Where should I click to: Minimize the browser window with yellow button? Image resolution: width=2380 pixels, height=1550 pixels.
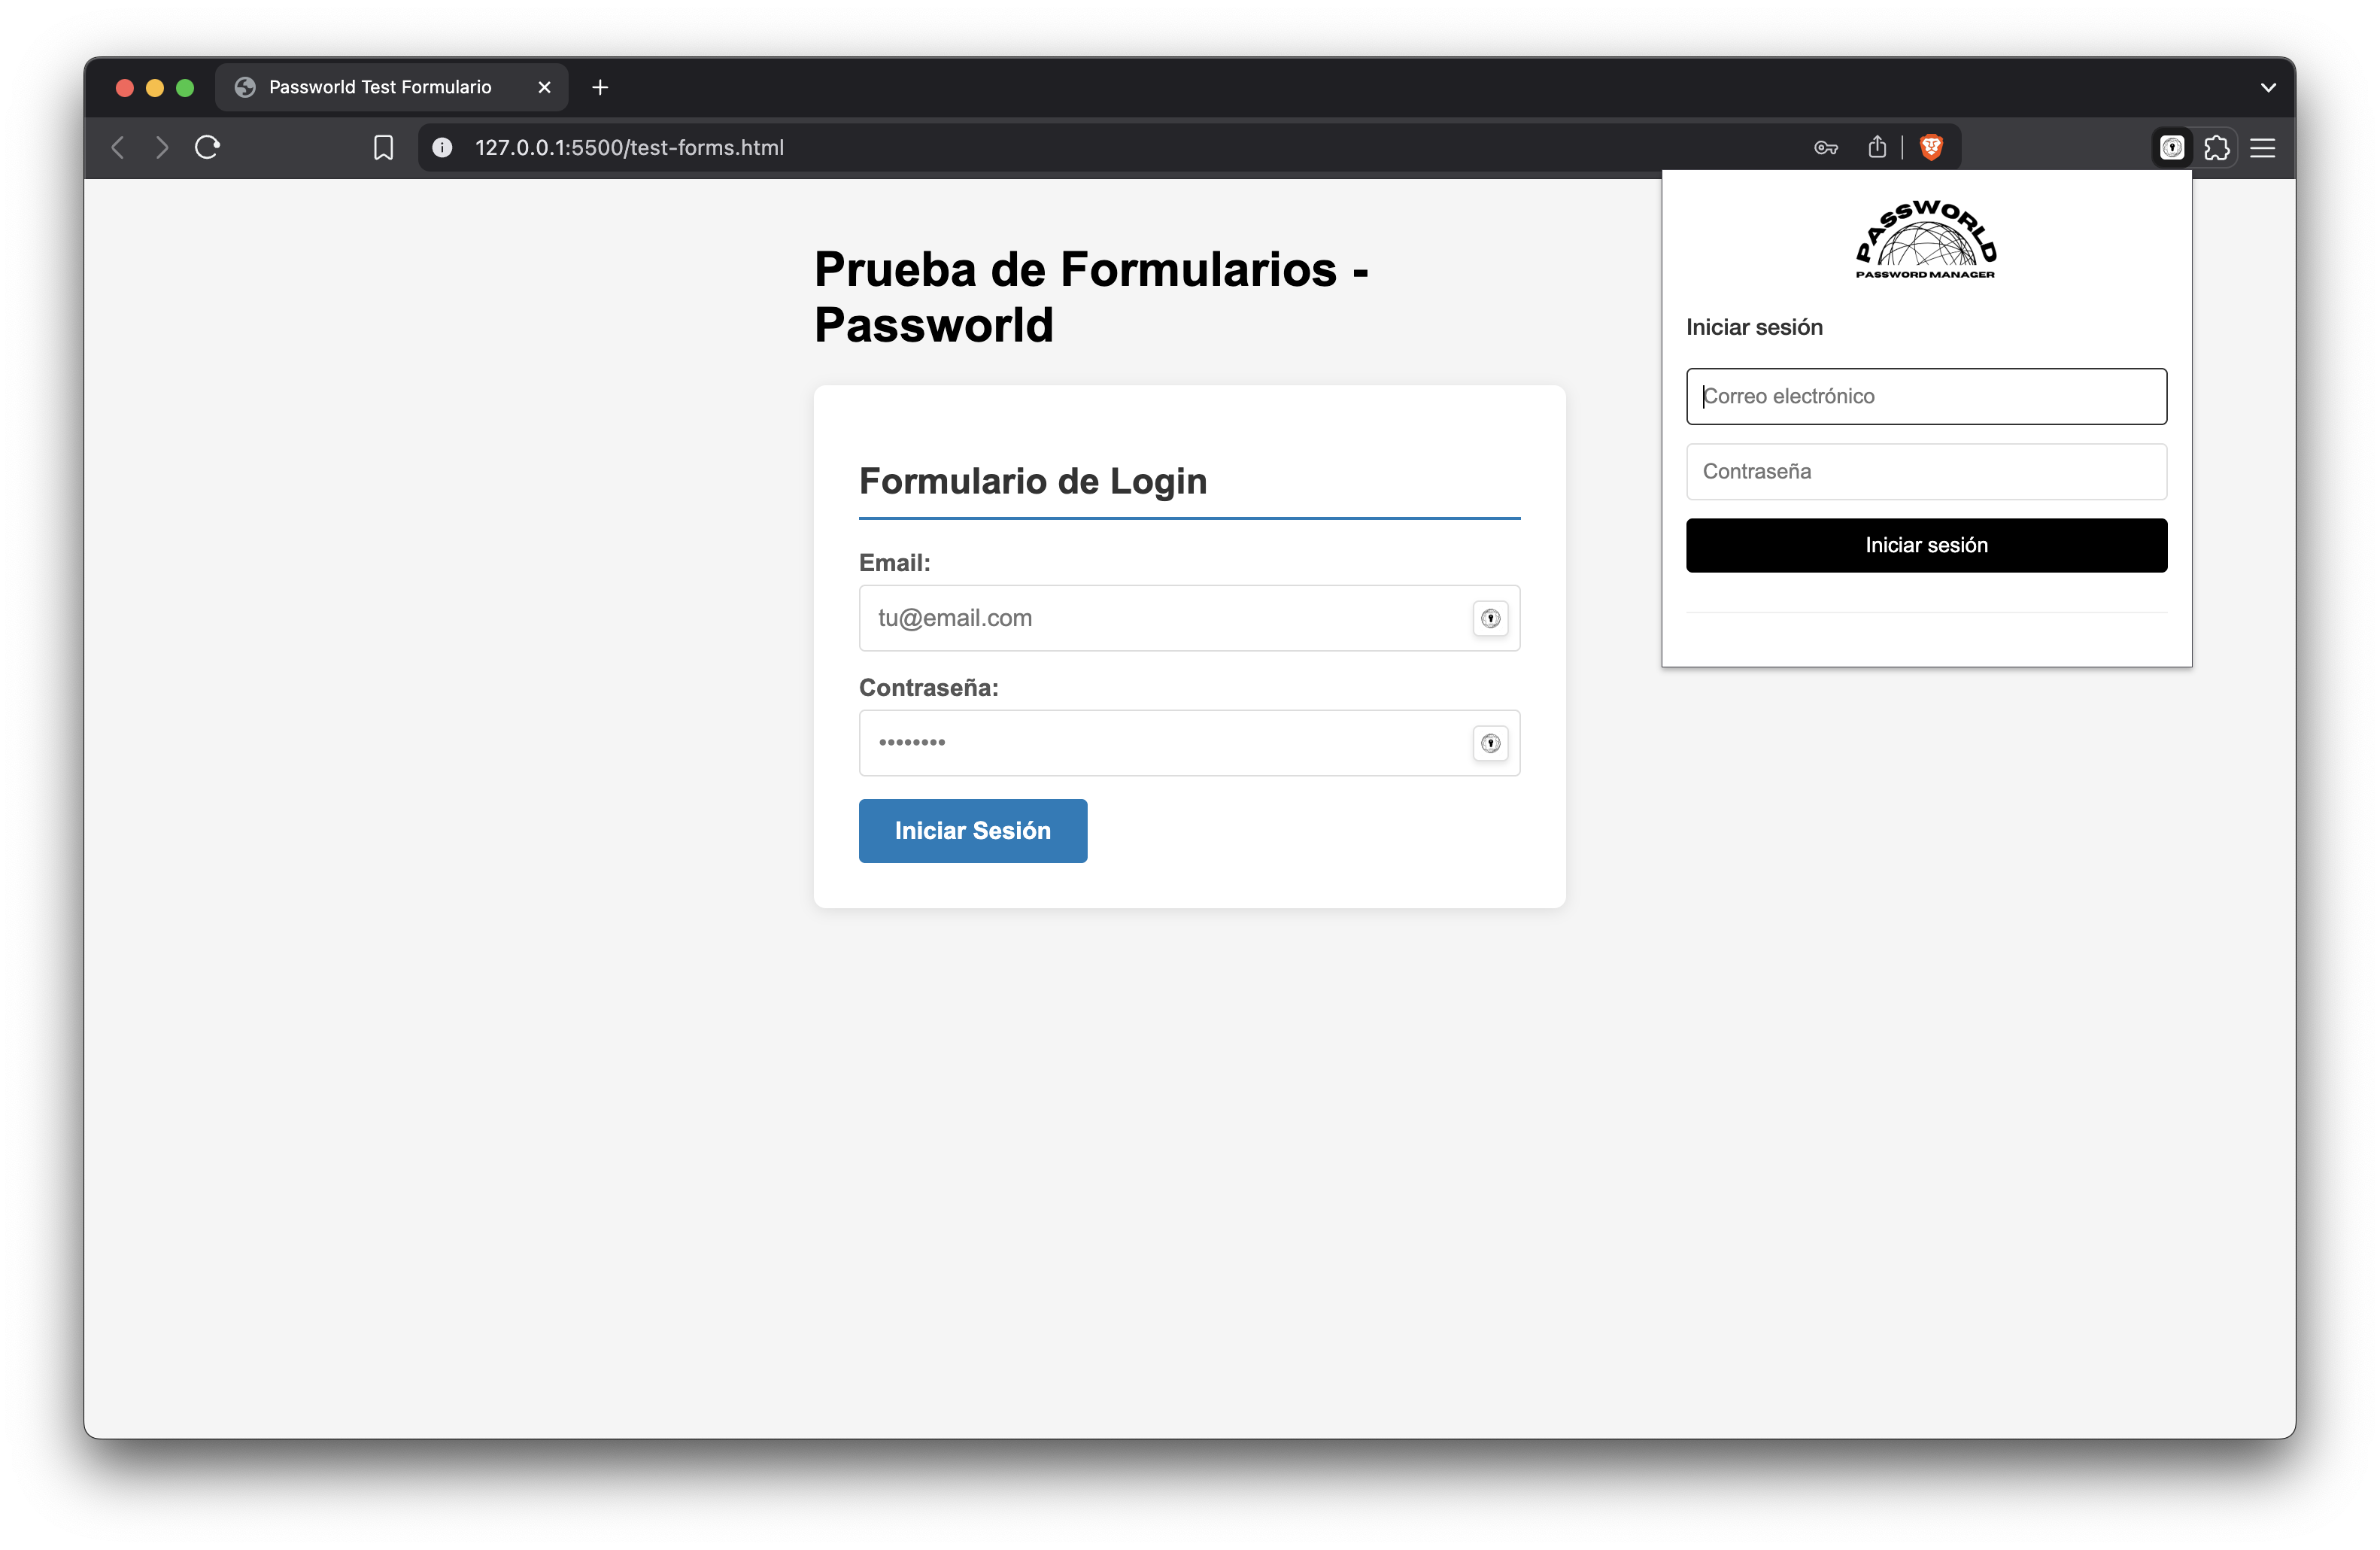pos(155,88)
